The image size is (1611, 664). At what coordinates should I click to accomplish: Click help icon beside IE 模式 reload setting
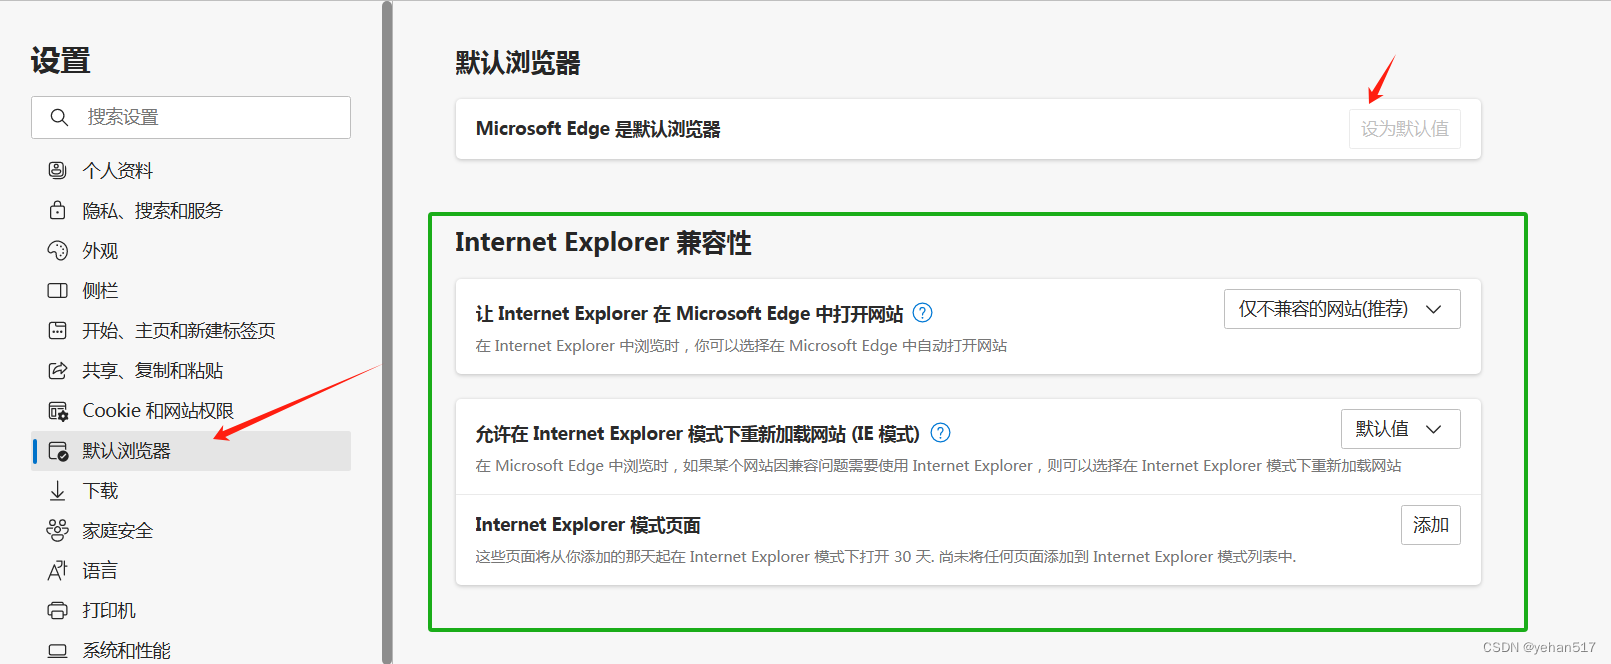(x=941, y=433)
